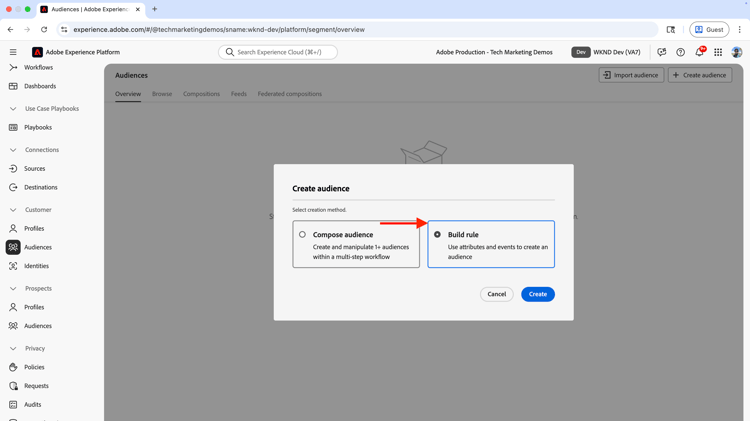Select the Audiences browser tab
The image size is (750, 421).
coord(90,9)
